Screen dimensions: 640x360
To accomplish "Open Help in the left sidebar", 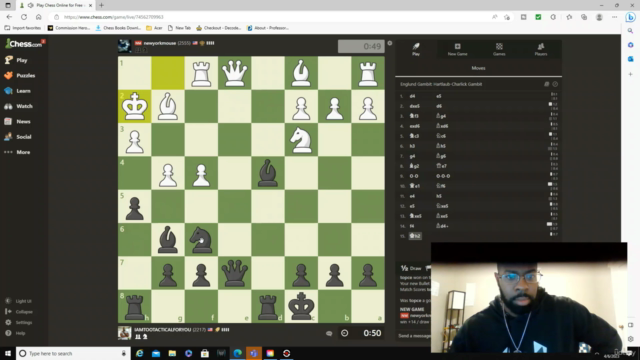I will [x=16, y=333].
